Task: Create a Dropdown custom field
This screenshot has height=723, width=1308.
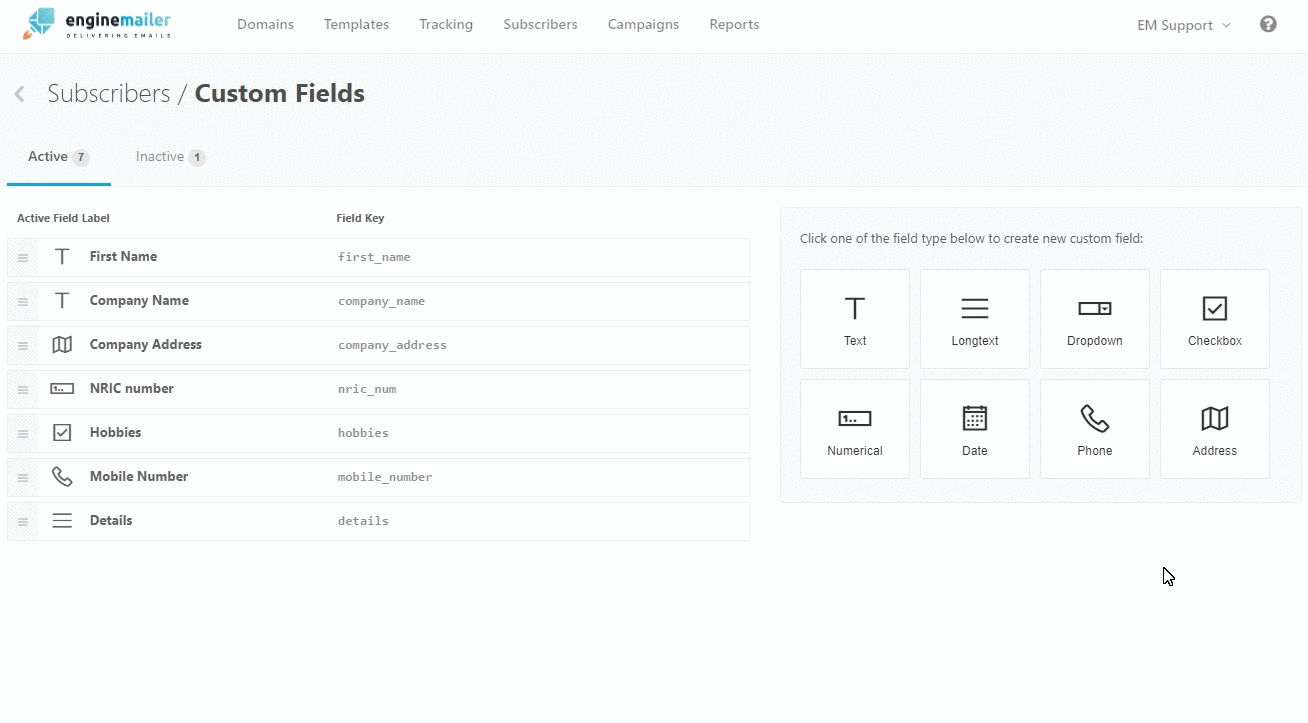Action: [1095, 319]
